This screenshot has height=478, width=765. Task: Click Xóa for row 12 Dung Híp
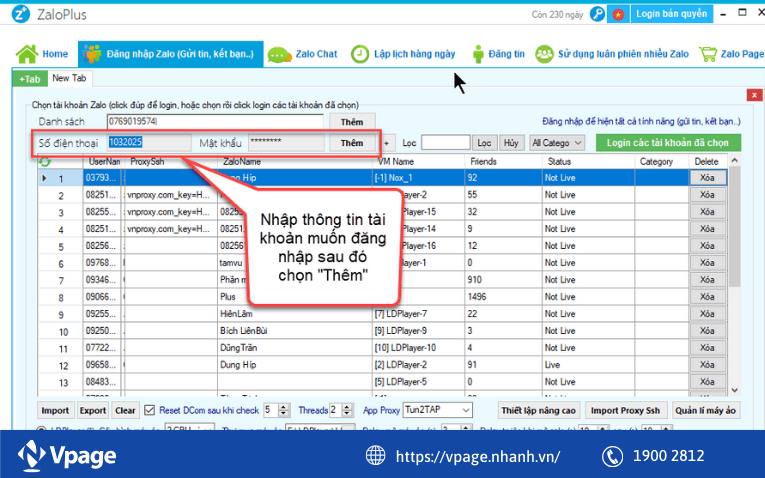click(x=707, y=365)
